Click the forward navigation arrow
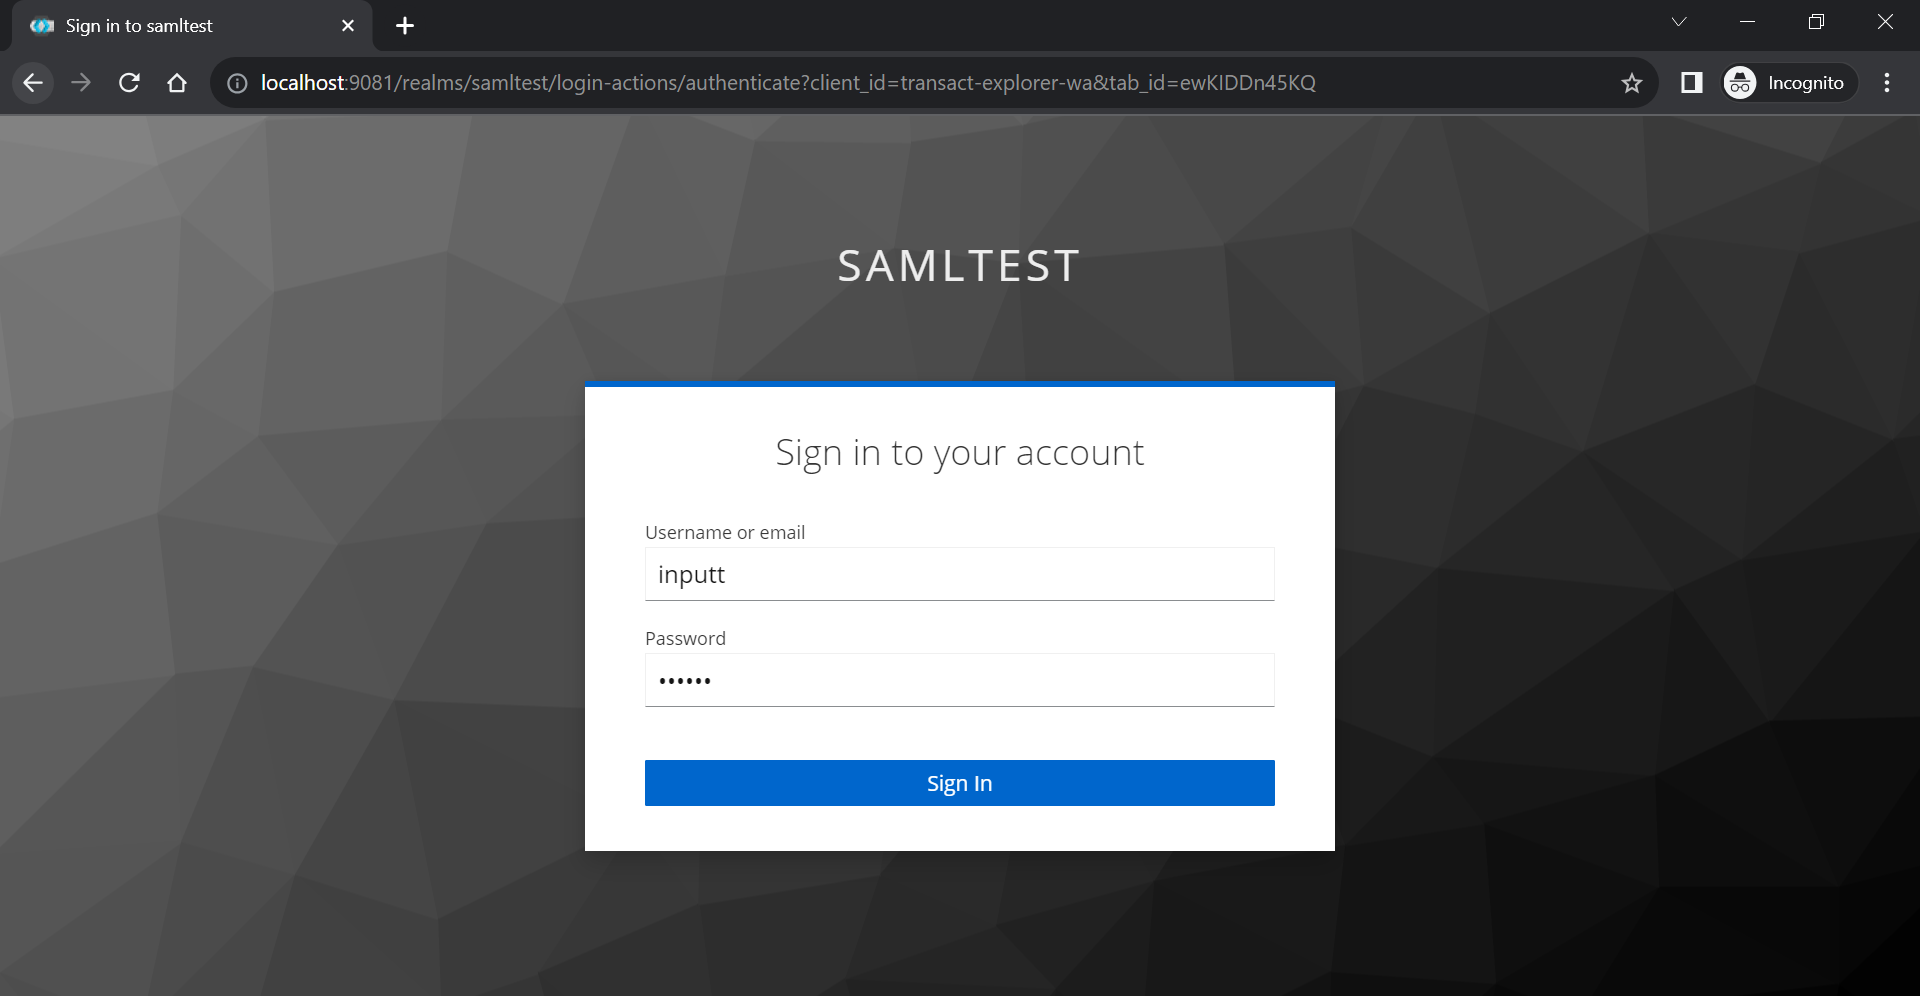The width and height of the screenshot is (1920, 996). [81, 83]
